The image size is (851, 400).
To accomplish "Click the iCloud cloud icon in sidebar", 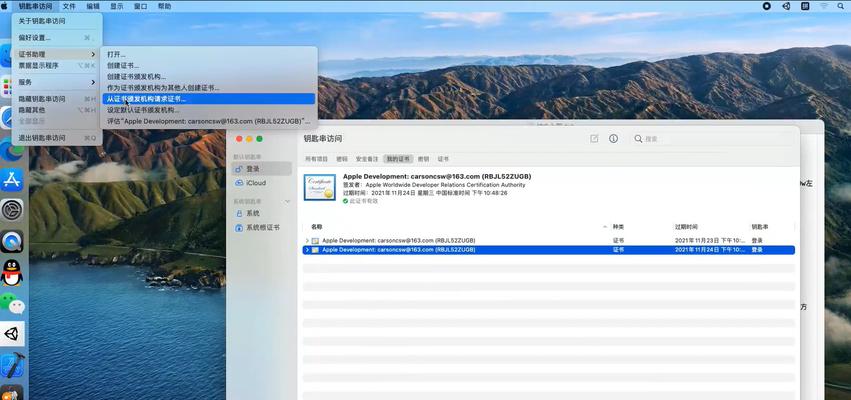I will coord(239,183).
